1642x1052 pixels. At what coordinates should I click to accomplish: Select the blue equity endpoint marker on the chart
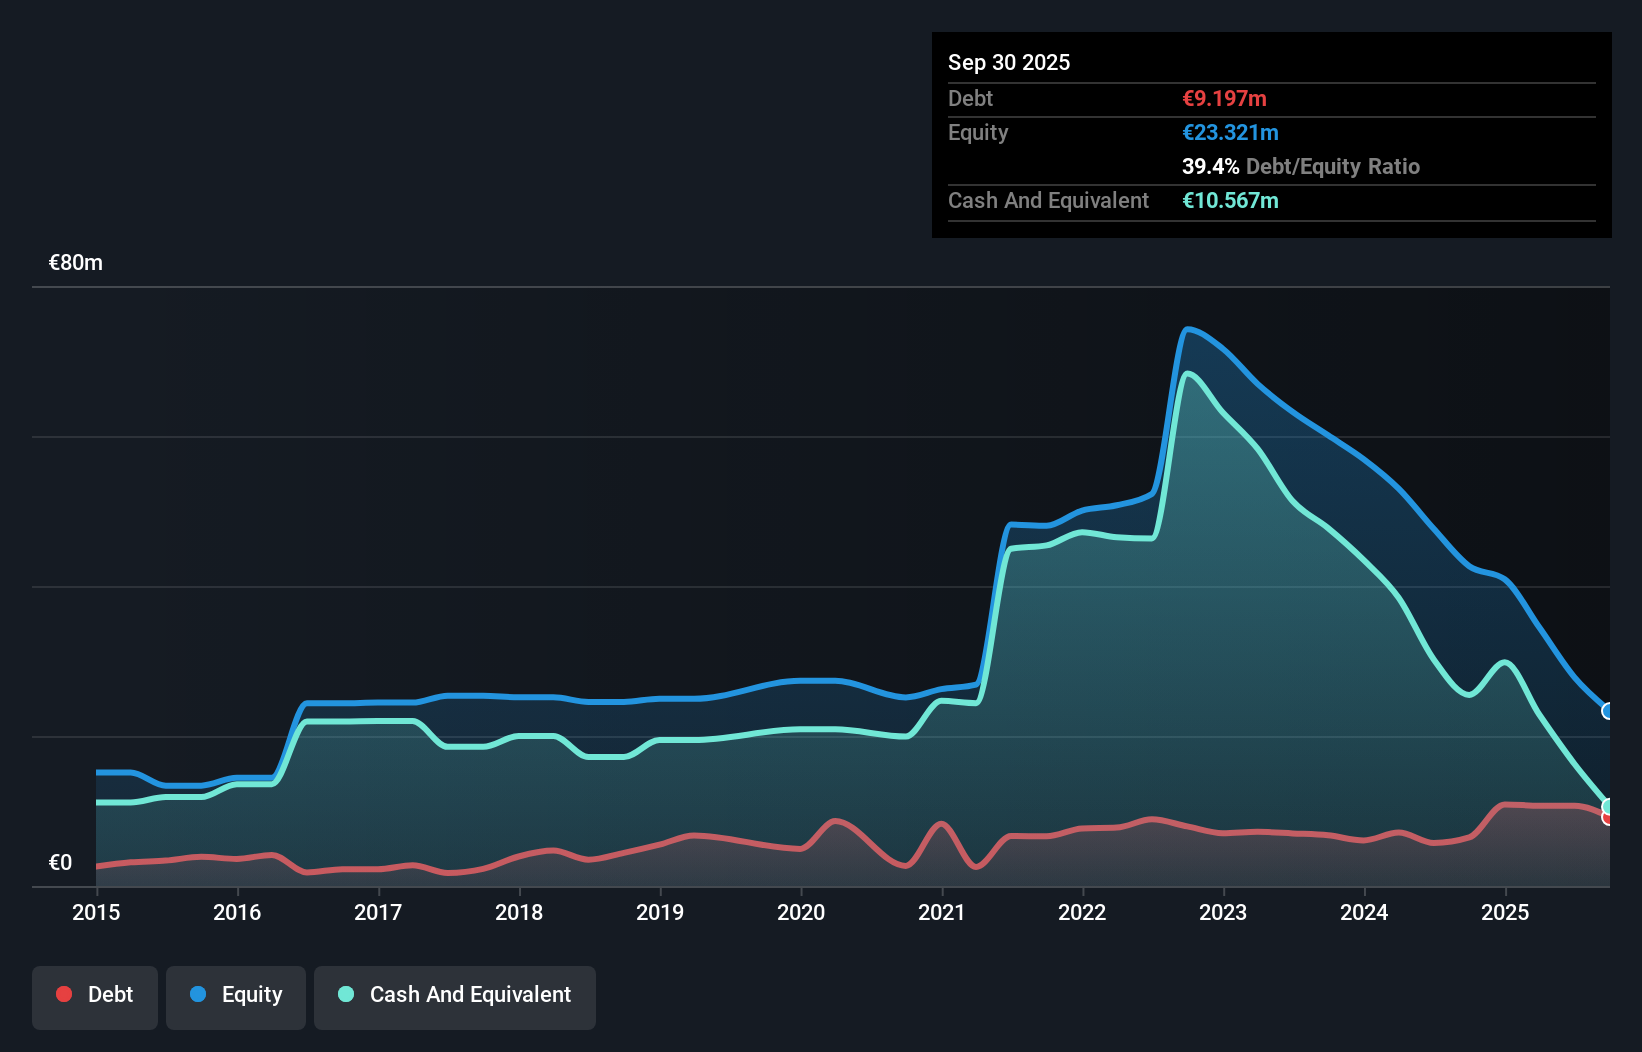click(1608, 712)
